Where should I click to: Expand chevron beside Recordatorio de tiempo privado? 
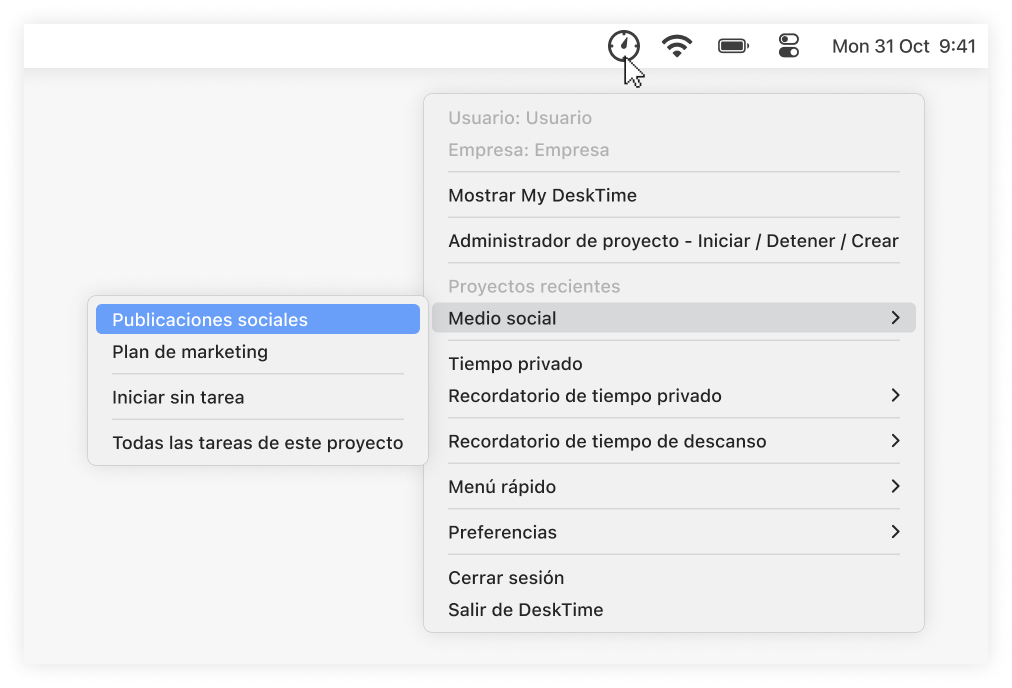coord(895,395)
